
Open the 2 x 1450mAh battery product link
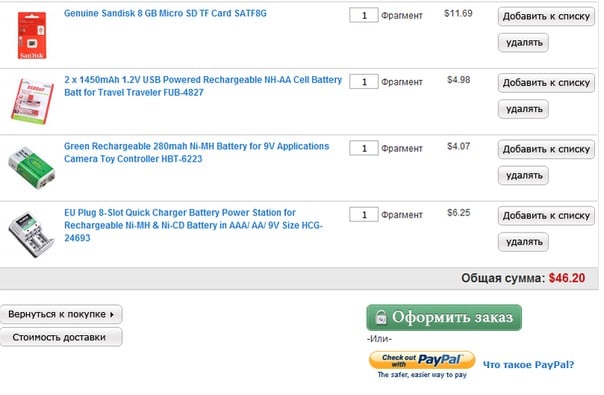pyautogui.click(x=203, y=86)
